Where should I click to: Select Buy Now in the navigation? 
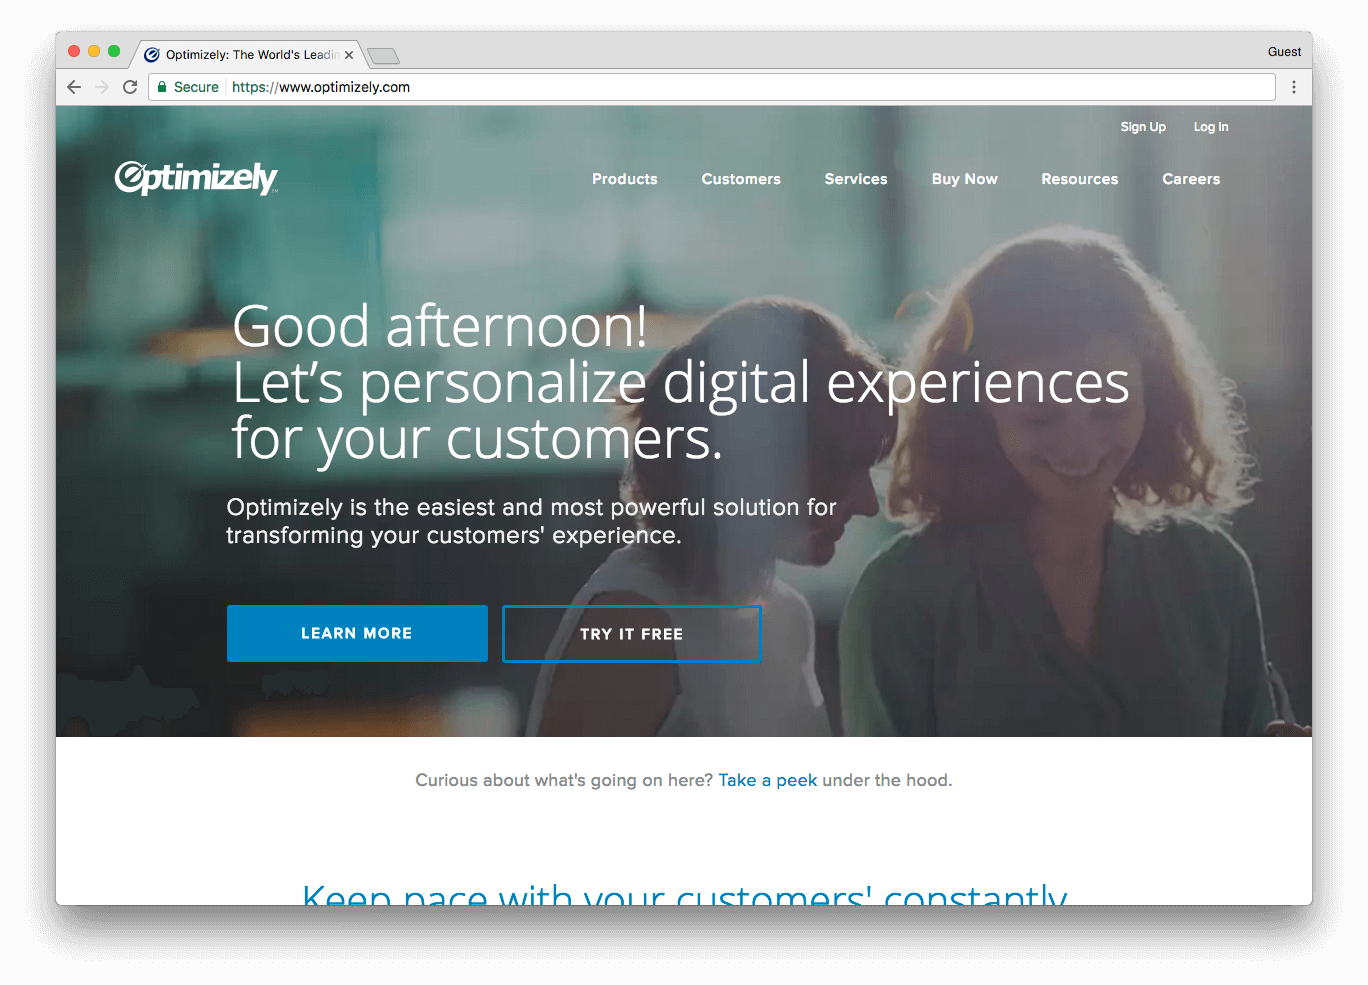point(965,179)
